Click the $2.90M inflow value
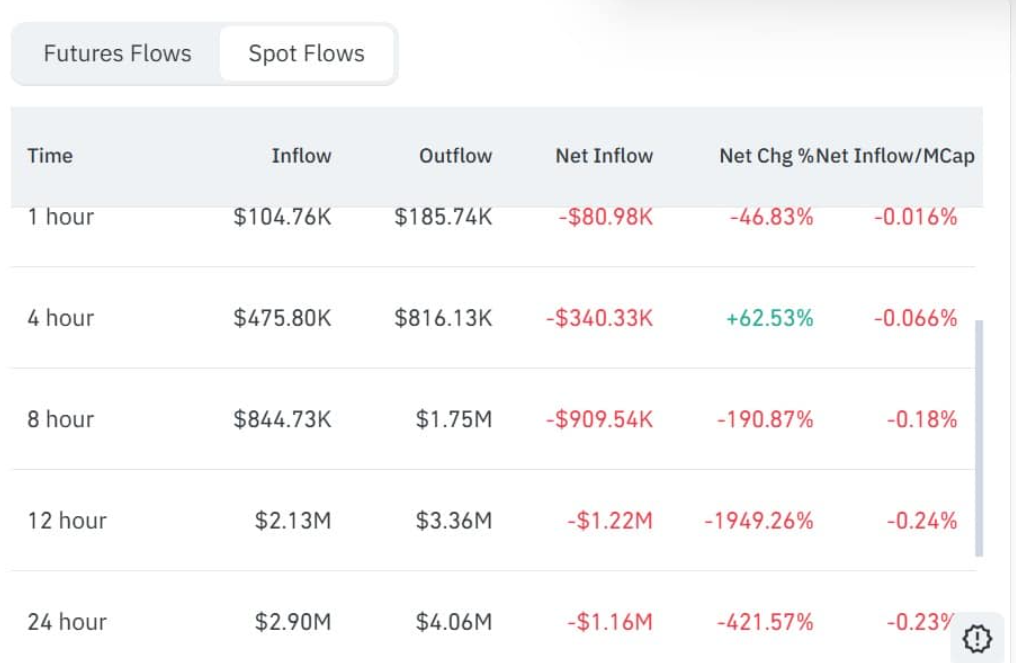 [x=293, y=621]
